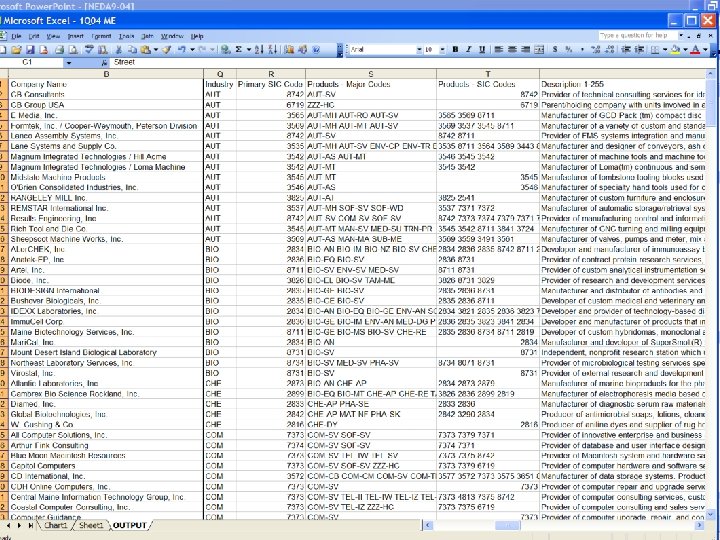Launch the Chart Wizard icon
Screen dimensions: 720x540
click(x=289, y=50)
